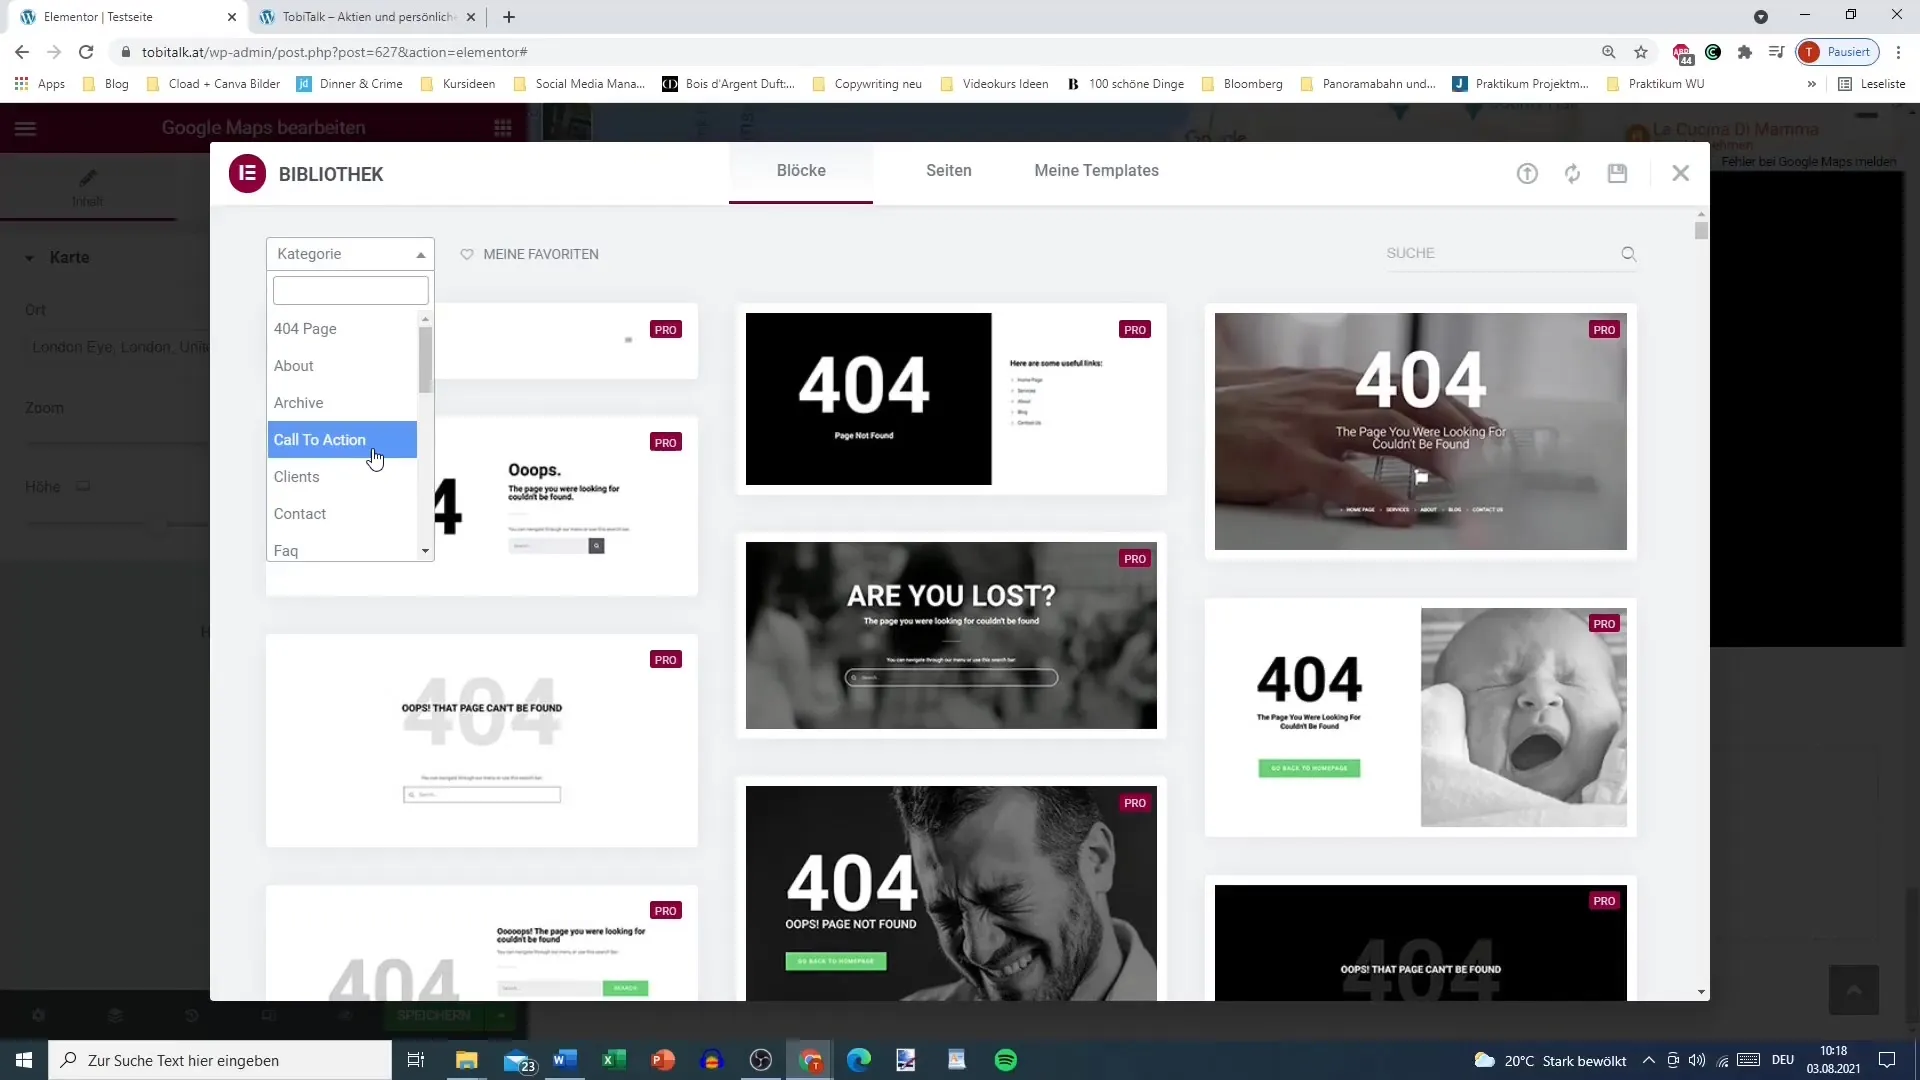Switch to the Seiten tab
This screenshot has width=1920, height=1080.
[949, 171]
